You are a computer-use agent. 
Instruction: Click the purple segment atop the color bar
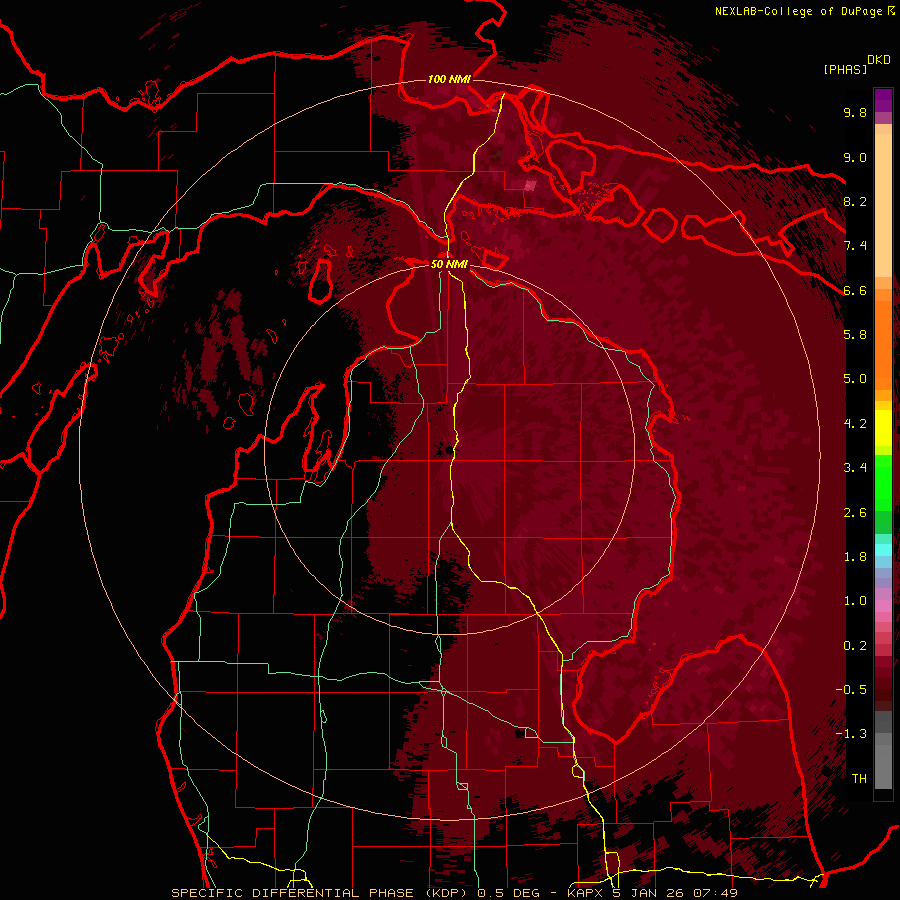883,100
